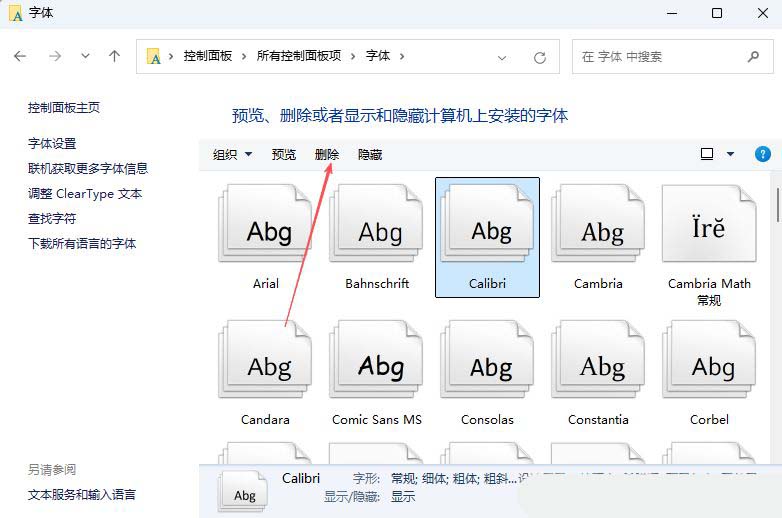
Task: Open recent locations dropdown chevron
Action: click(x=85, y=56)
